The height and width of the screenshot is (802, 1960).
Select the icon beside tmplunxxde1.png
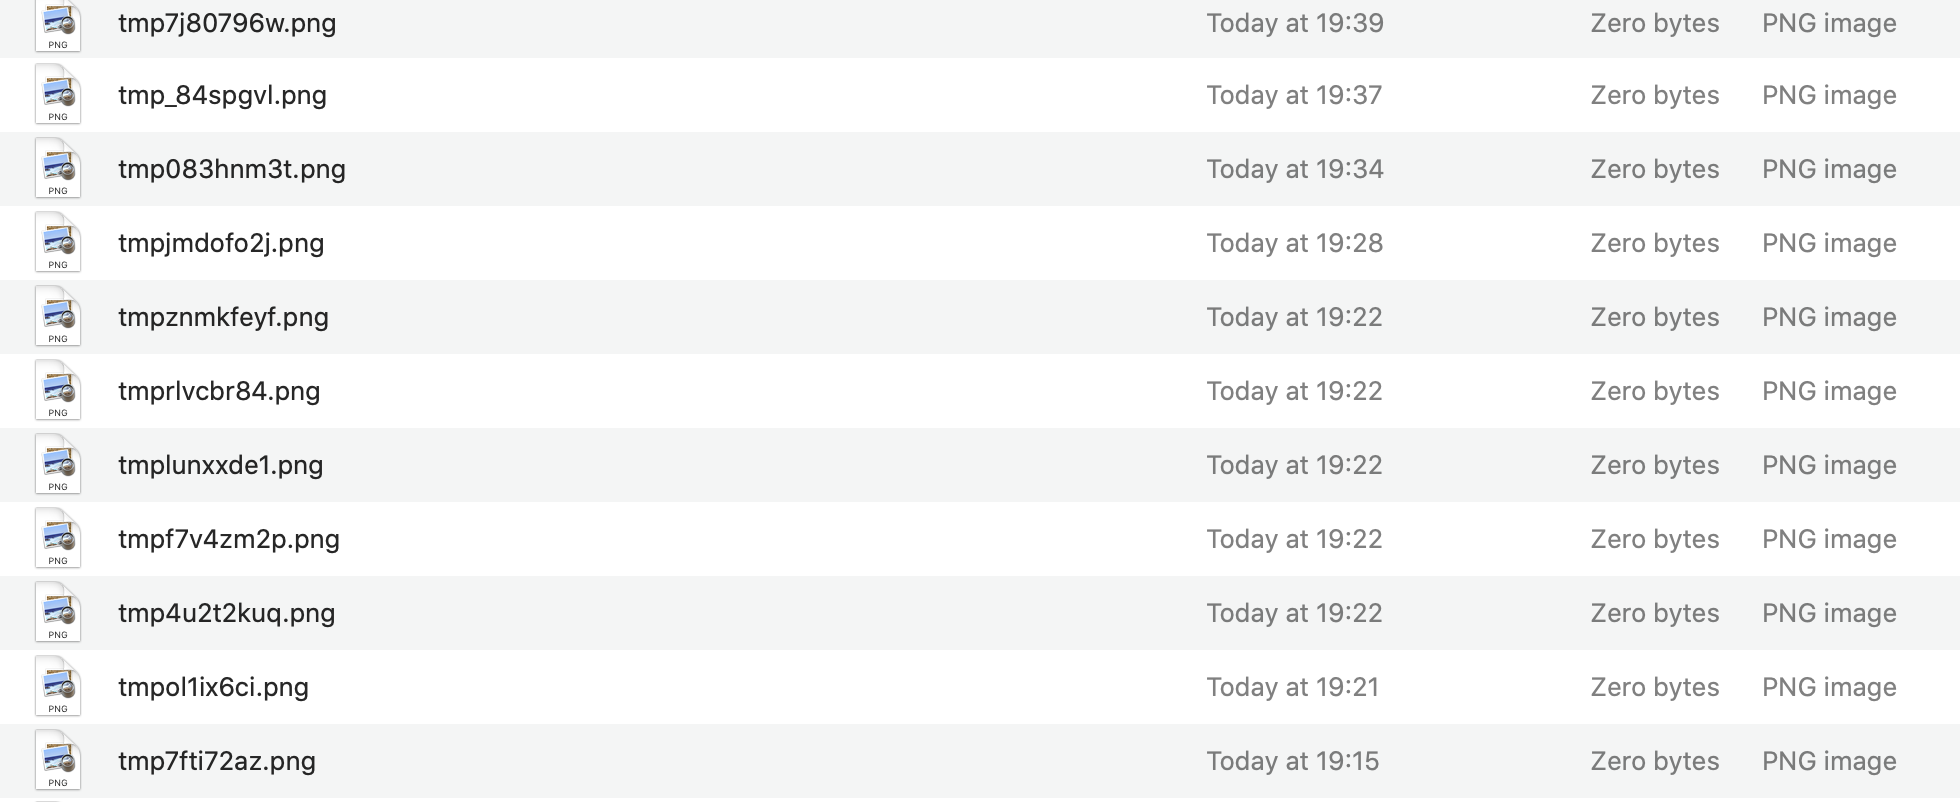point(58,465)
